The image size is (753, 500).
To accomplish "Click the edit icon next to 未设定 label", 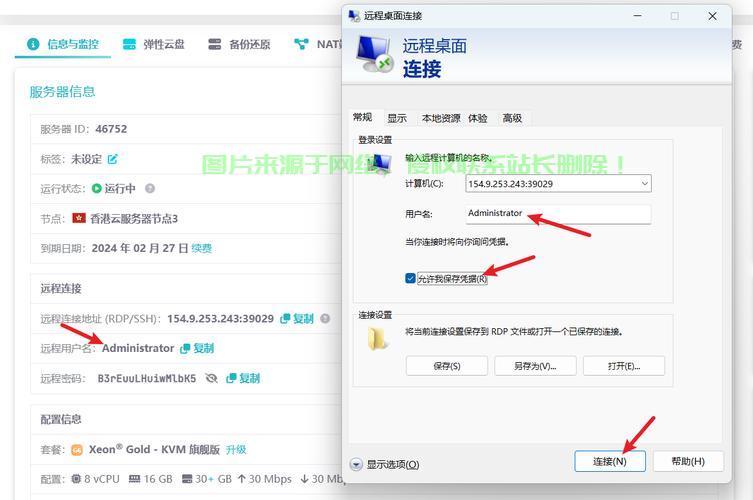I will [x=113, y=159].
